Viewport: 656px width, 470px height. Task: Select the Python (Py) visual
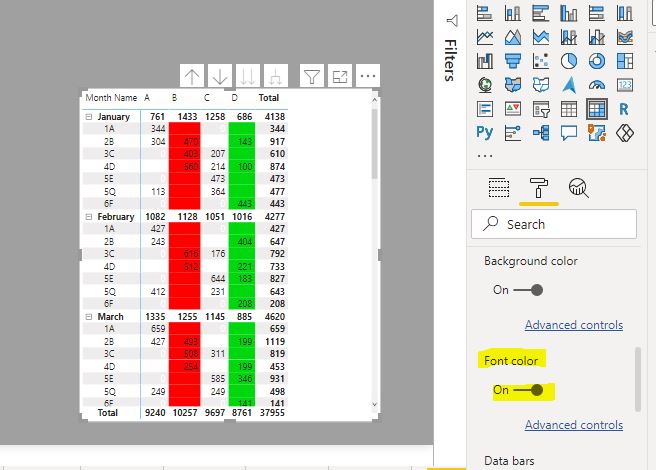point(485,133)
